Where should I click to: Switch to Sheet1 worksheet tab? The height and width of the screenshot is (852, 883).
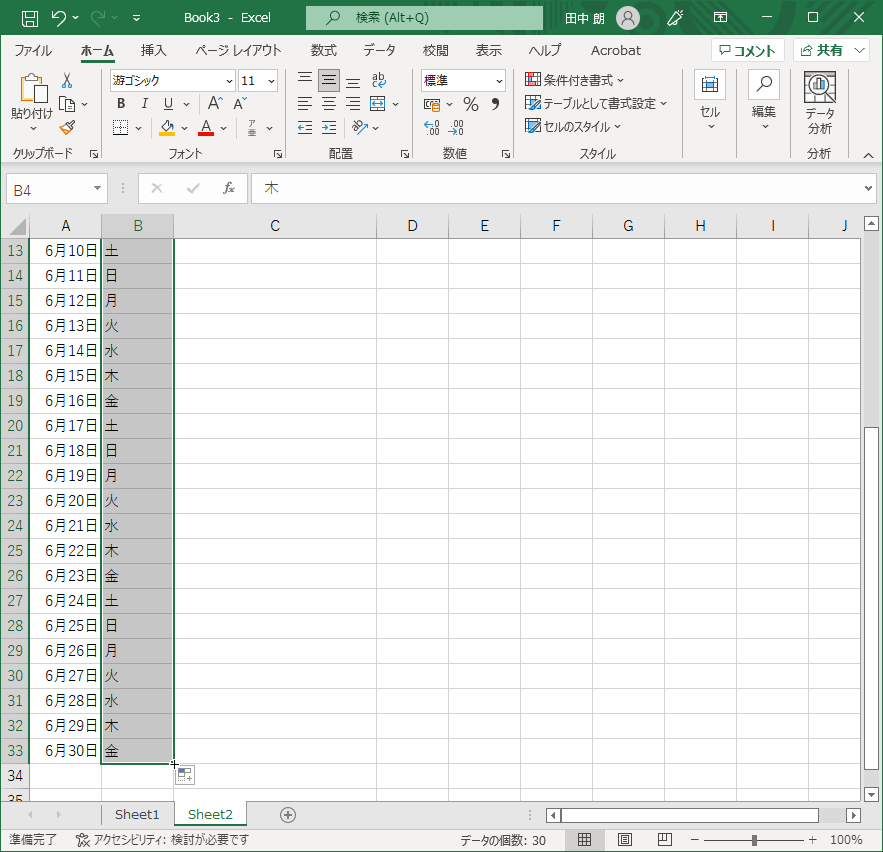click(137, 814)
